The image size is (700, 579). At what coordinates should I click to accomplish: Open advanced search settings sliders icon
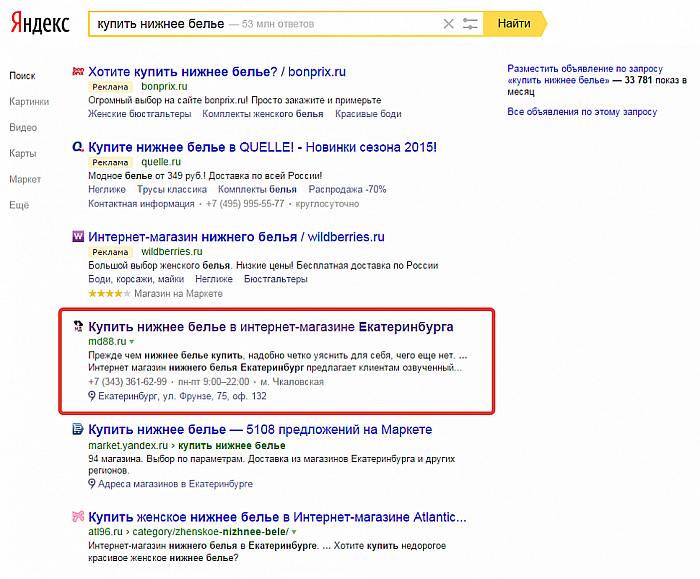pyautogui.click(x=470, y=24)
